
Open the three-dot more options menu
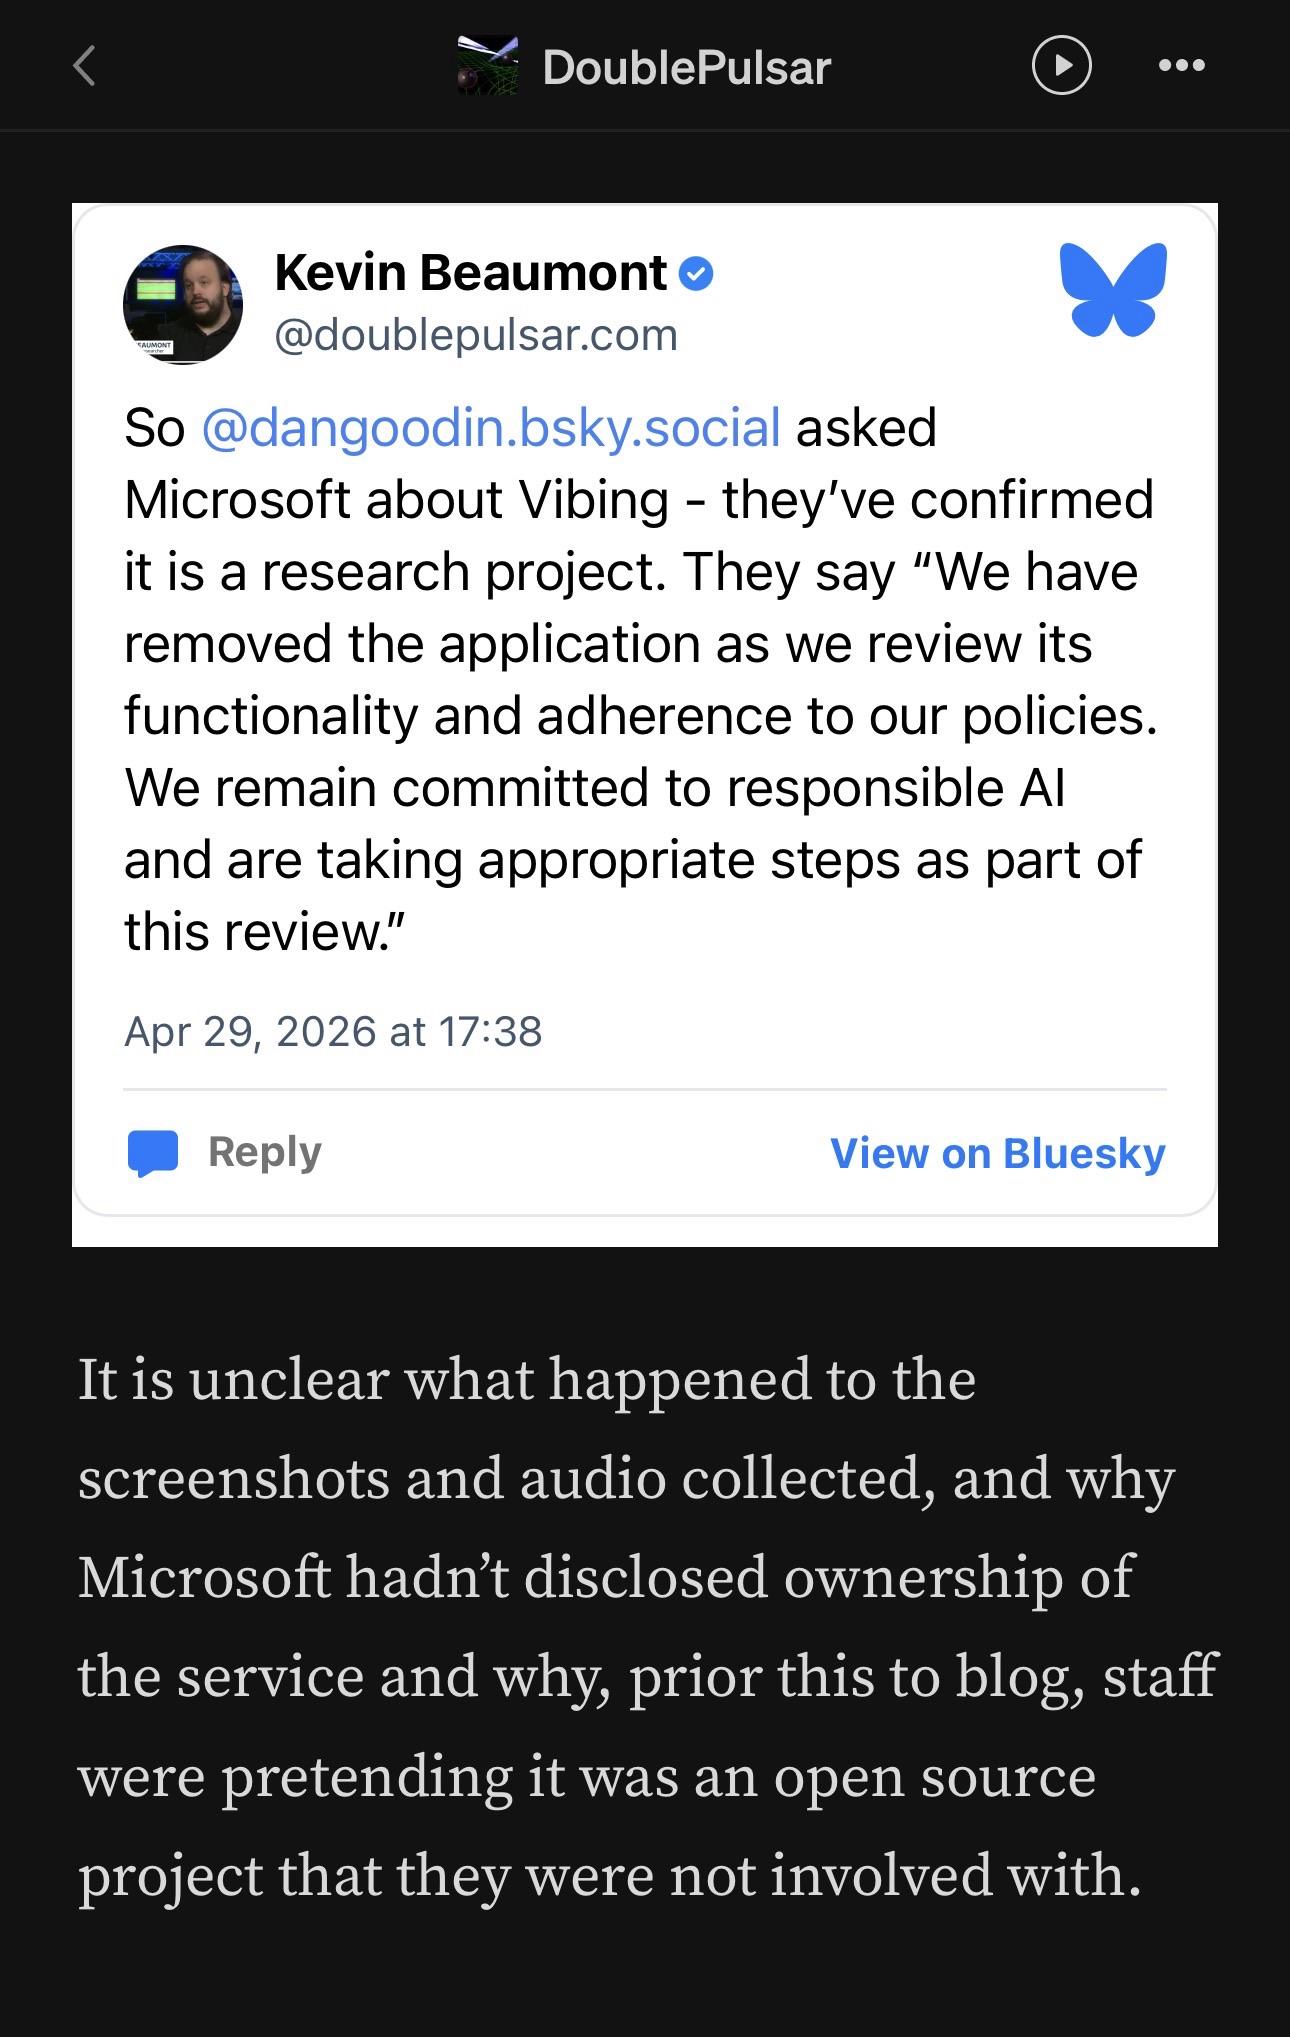(1181, 66)
